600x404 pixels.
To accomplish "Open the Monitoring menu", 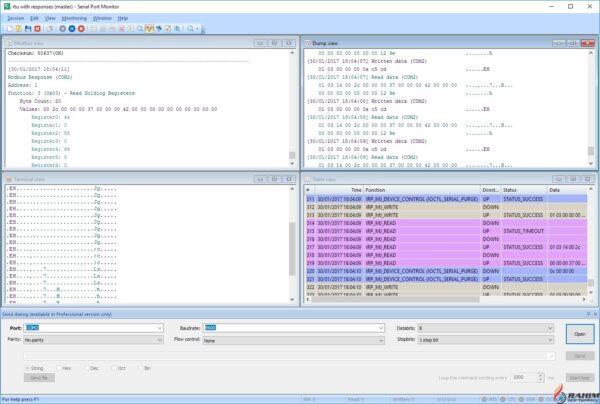I will (74, 18).
